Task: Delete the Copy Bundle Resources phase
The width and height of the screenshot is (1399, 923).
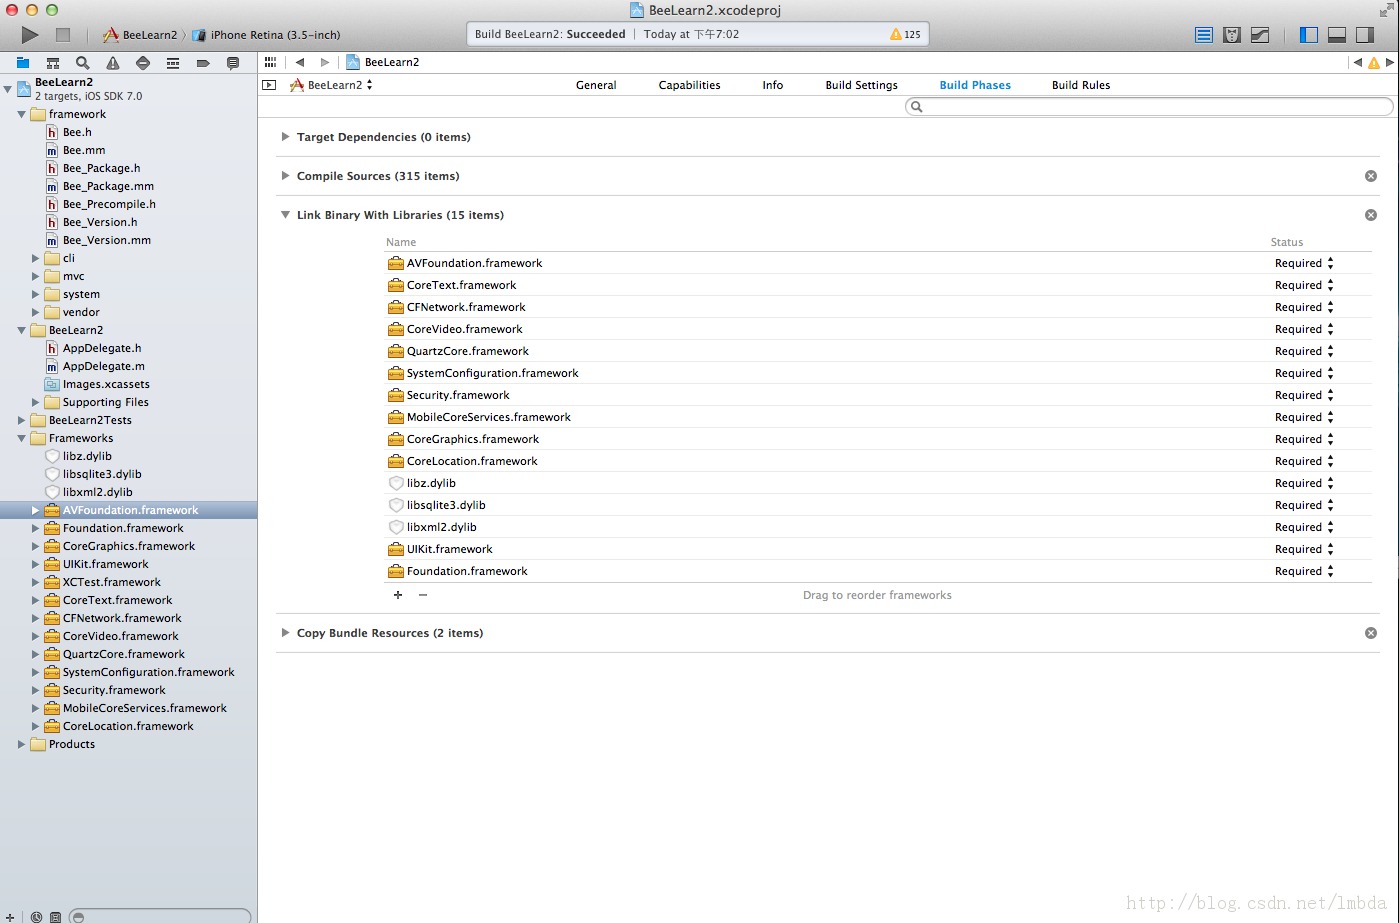Action: point(1371,633)
